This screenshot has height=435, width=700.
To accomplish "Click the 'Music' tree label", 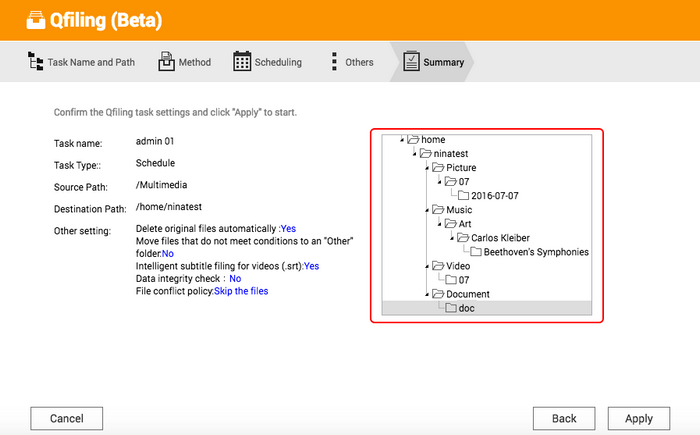I will click(x=459, y=210).
